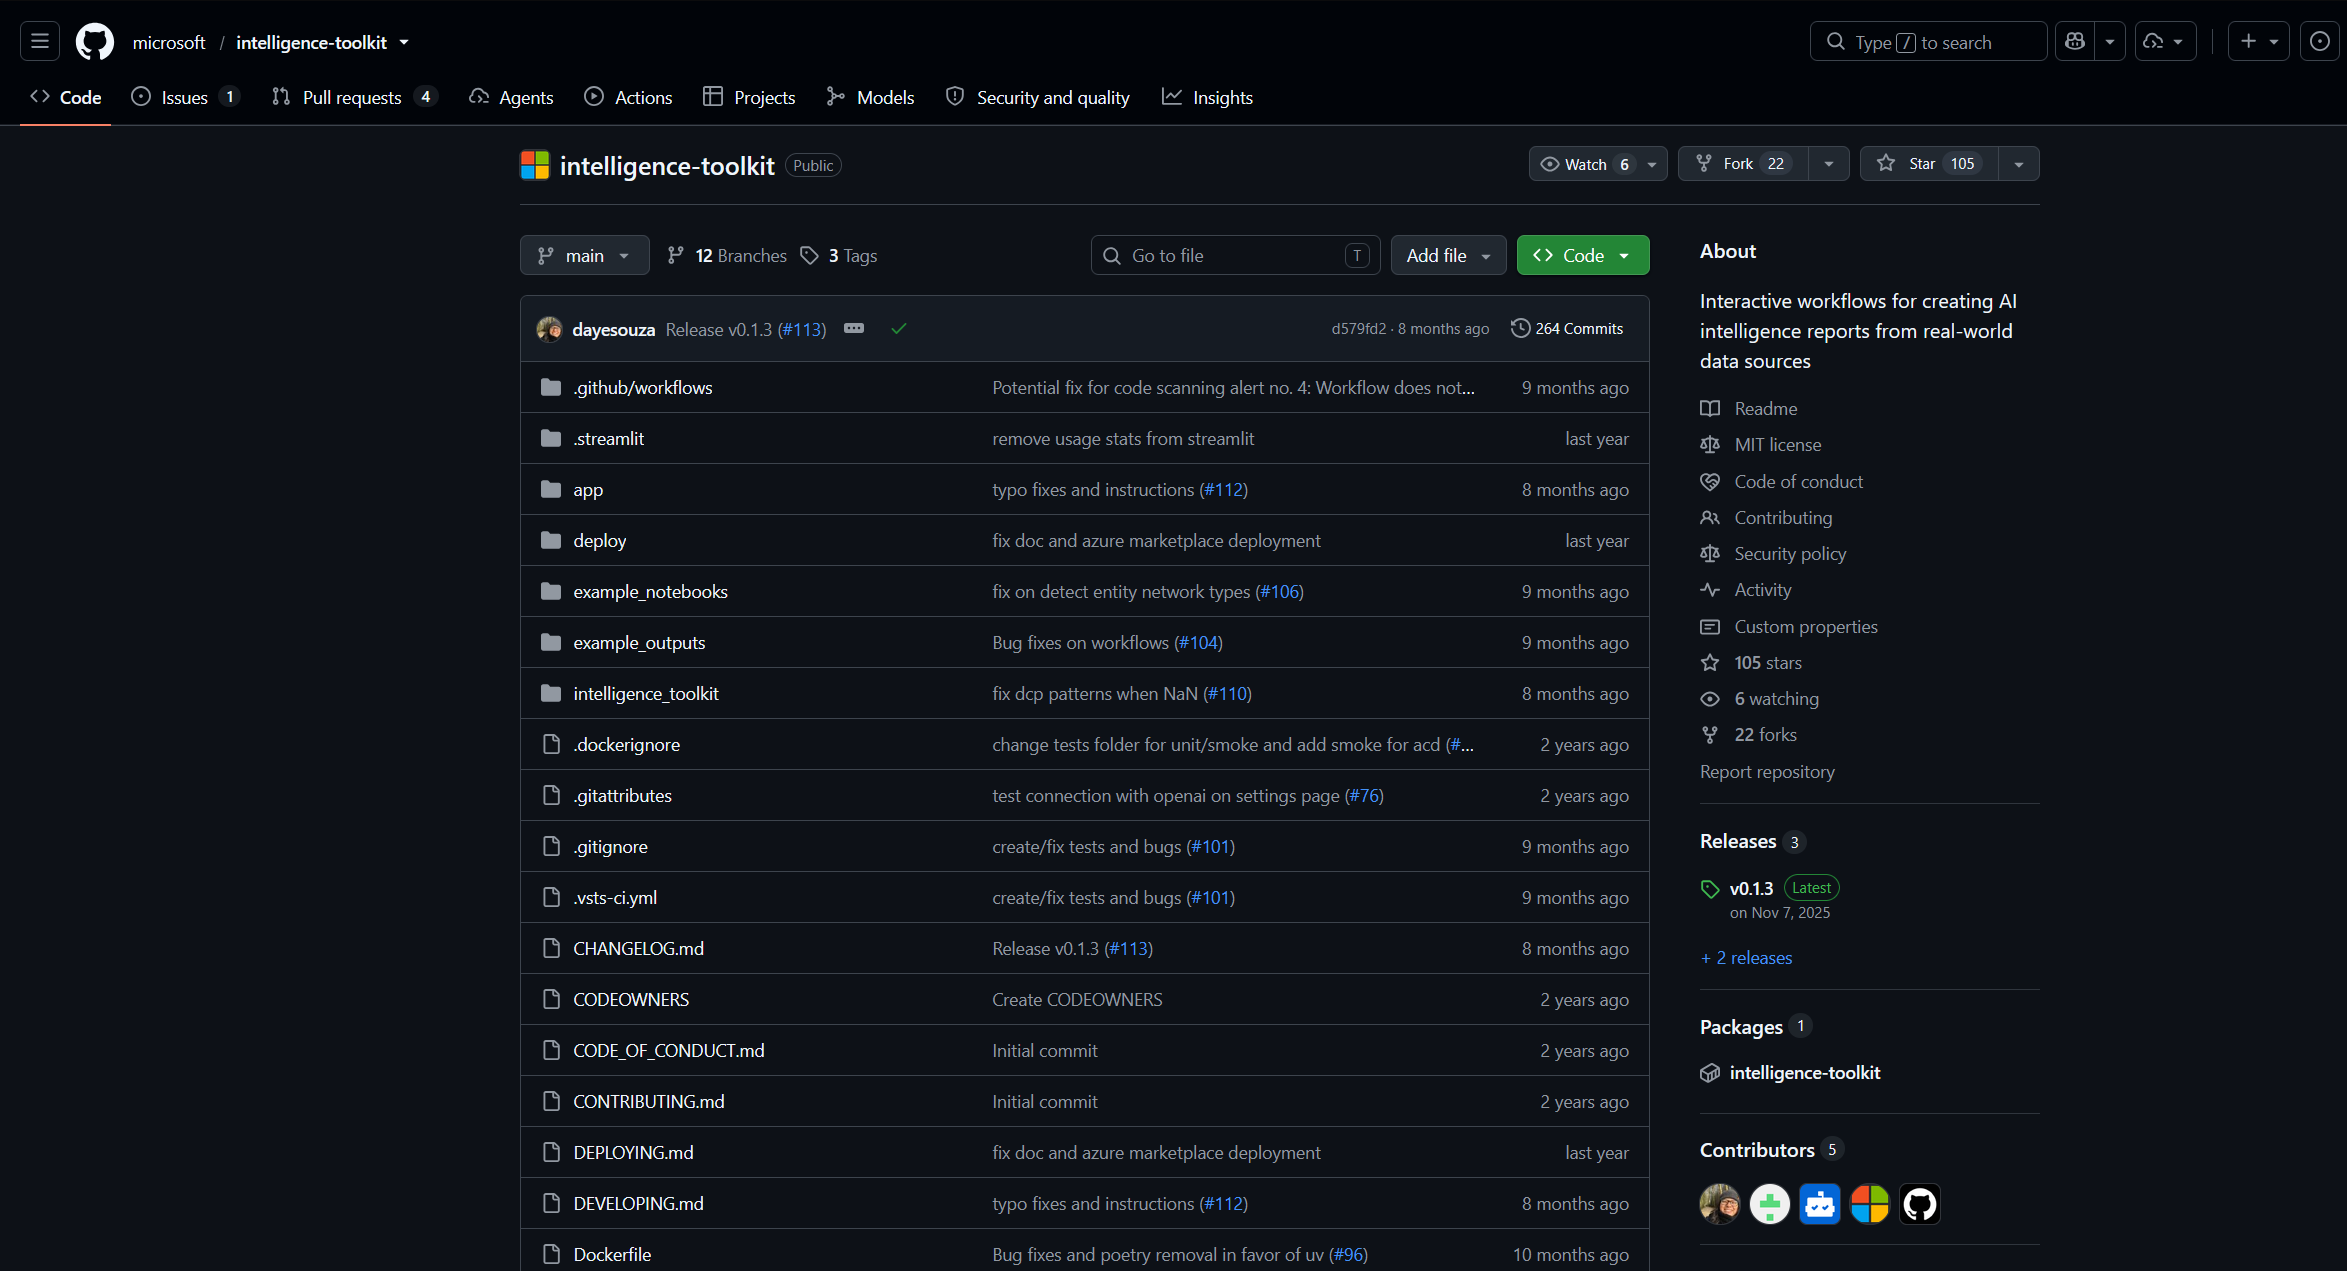Click the microsoft organization link
This screenshot has width=2347, height=1271.
click(168, 42)
